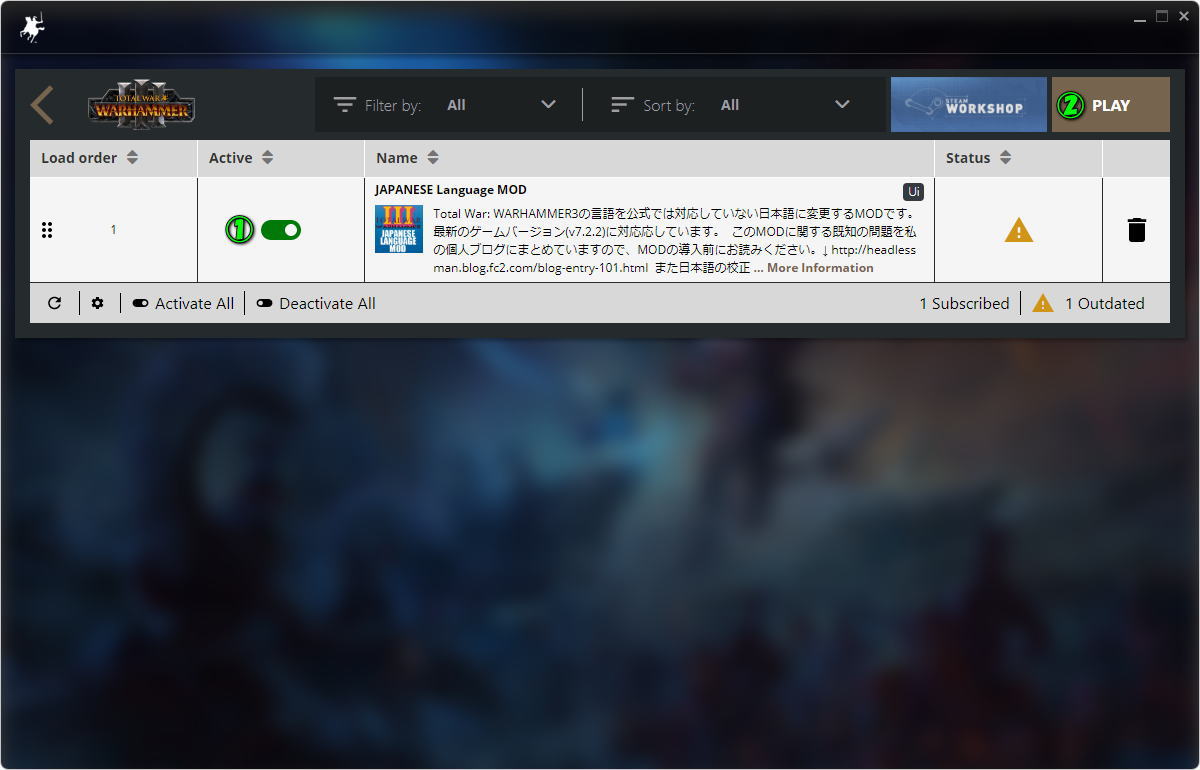Viewport: 1200px width, 770px height.
Task: Close the launcher window
Action: click(x=1183, y=16)
